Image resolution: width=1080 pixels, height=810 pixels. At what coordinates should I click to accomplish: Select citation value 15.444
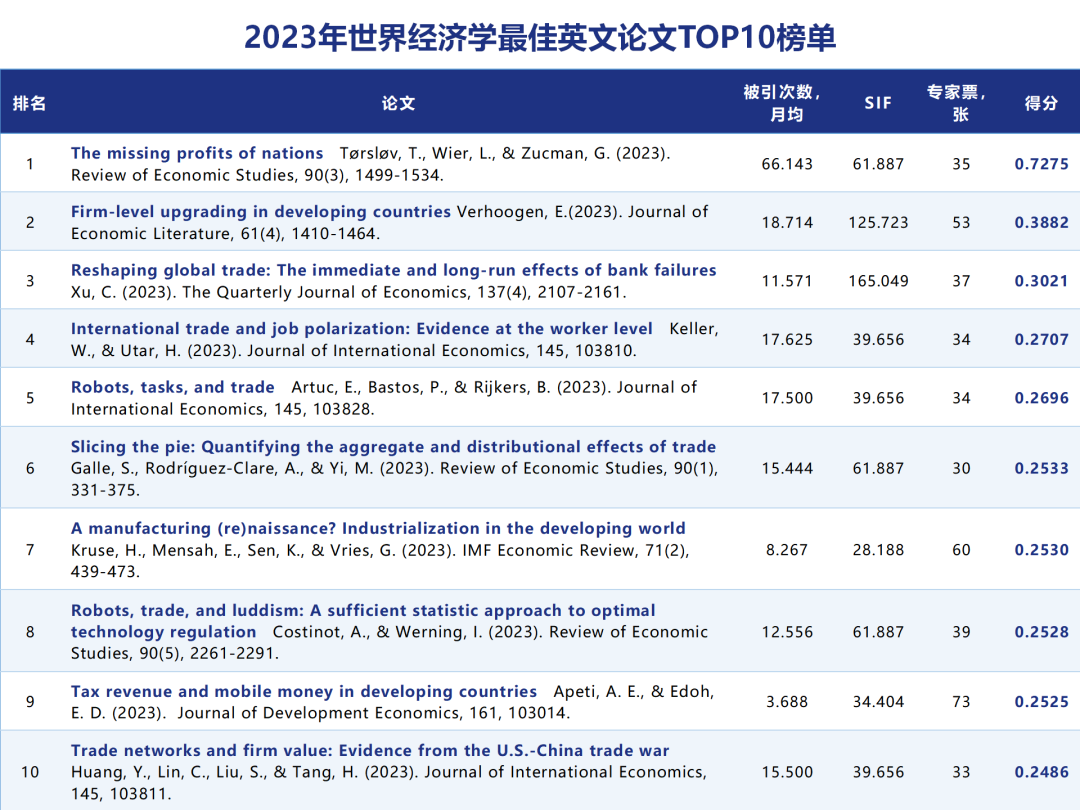tap(787, 468)
